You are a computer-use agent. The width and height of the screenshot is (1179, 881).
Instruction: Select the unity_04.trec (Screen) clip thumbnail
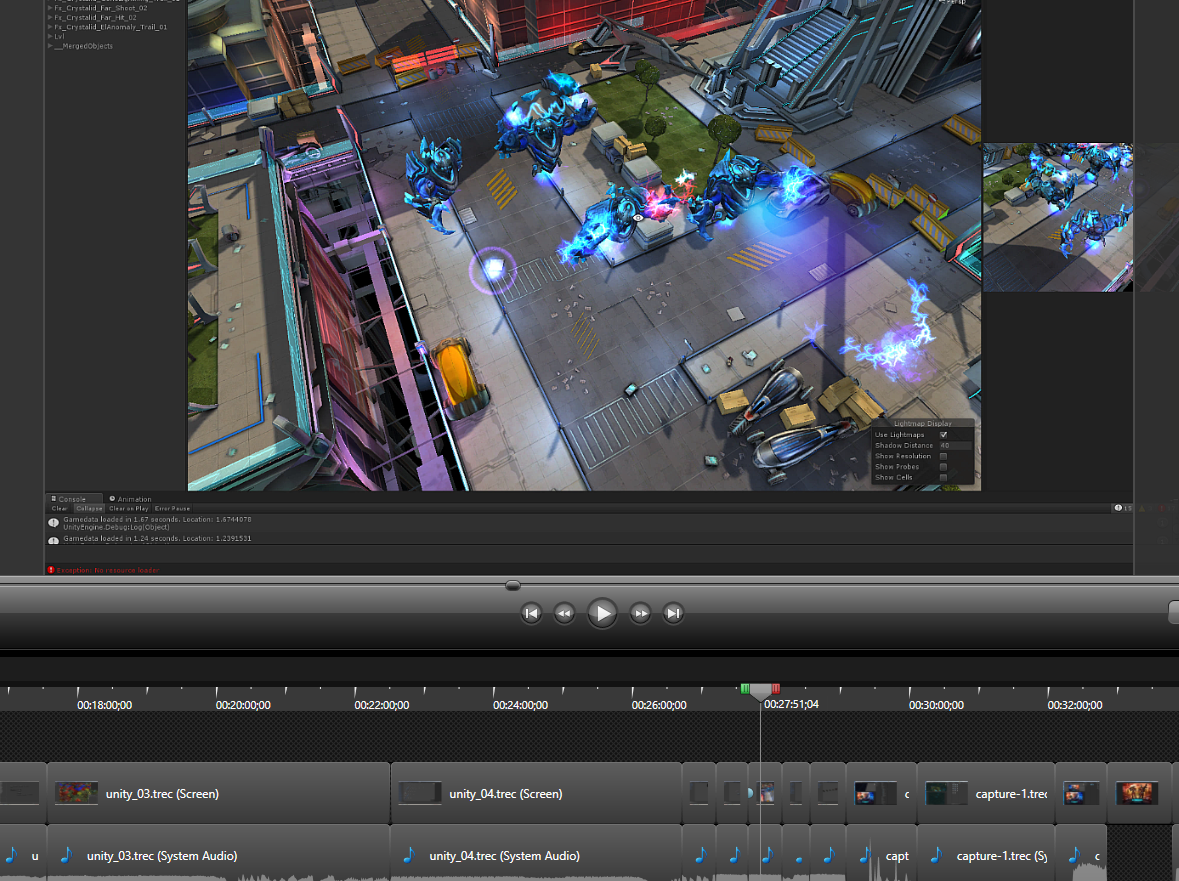[420, 794]
